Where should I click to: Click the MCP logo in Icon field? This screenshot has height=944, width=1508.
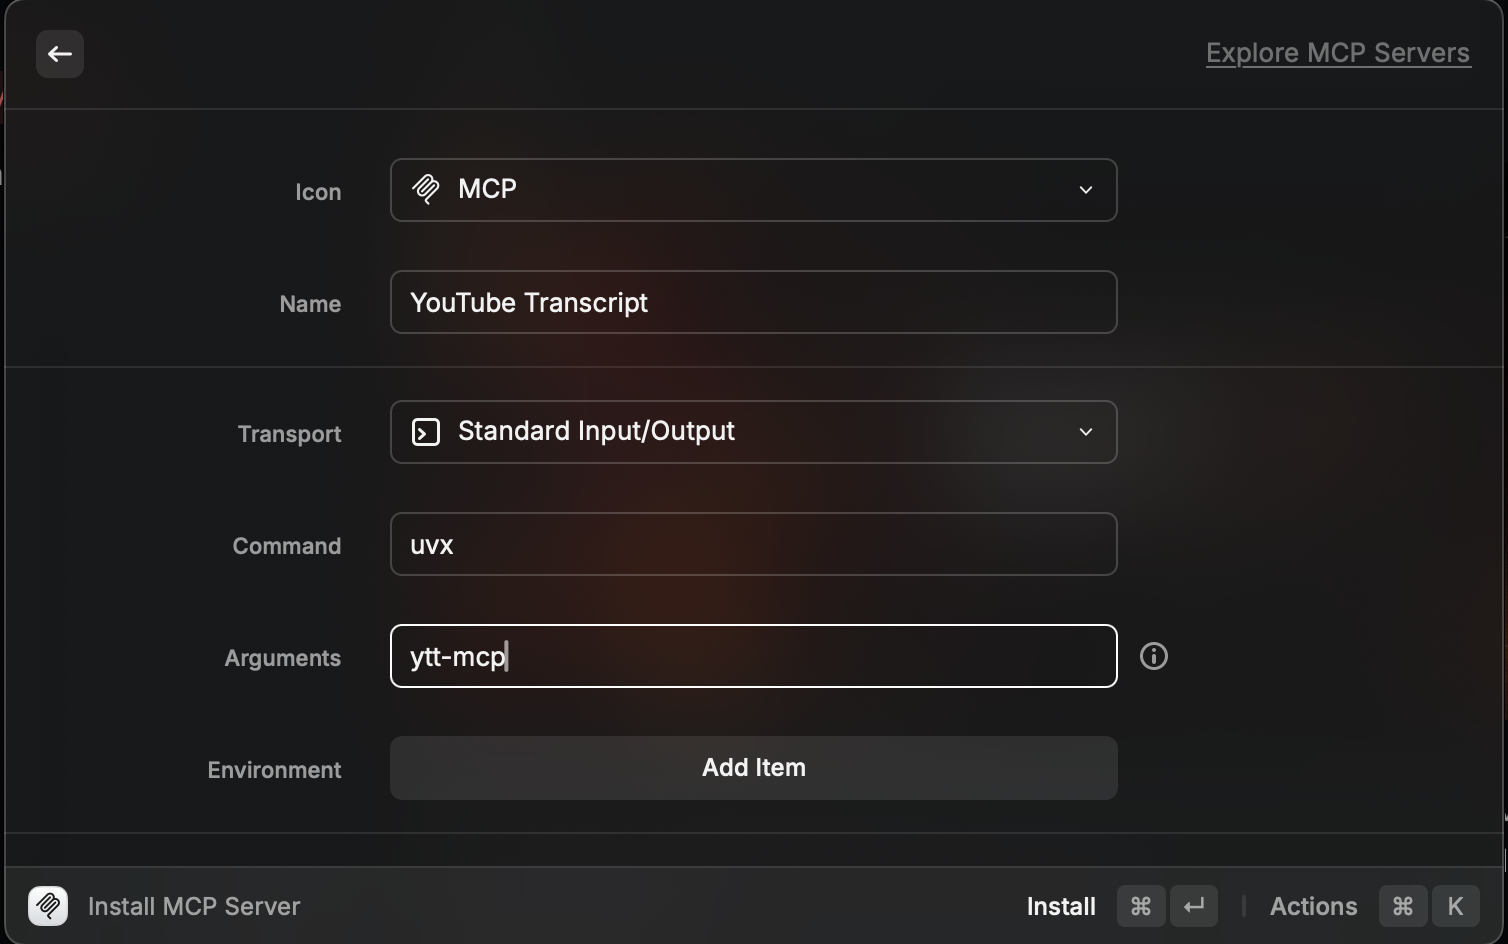[x=426, y=190]
